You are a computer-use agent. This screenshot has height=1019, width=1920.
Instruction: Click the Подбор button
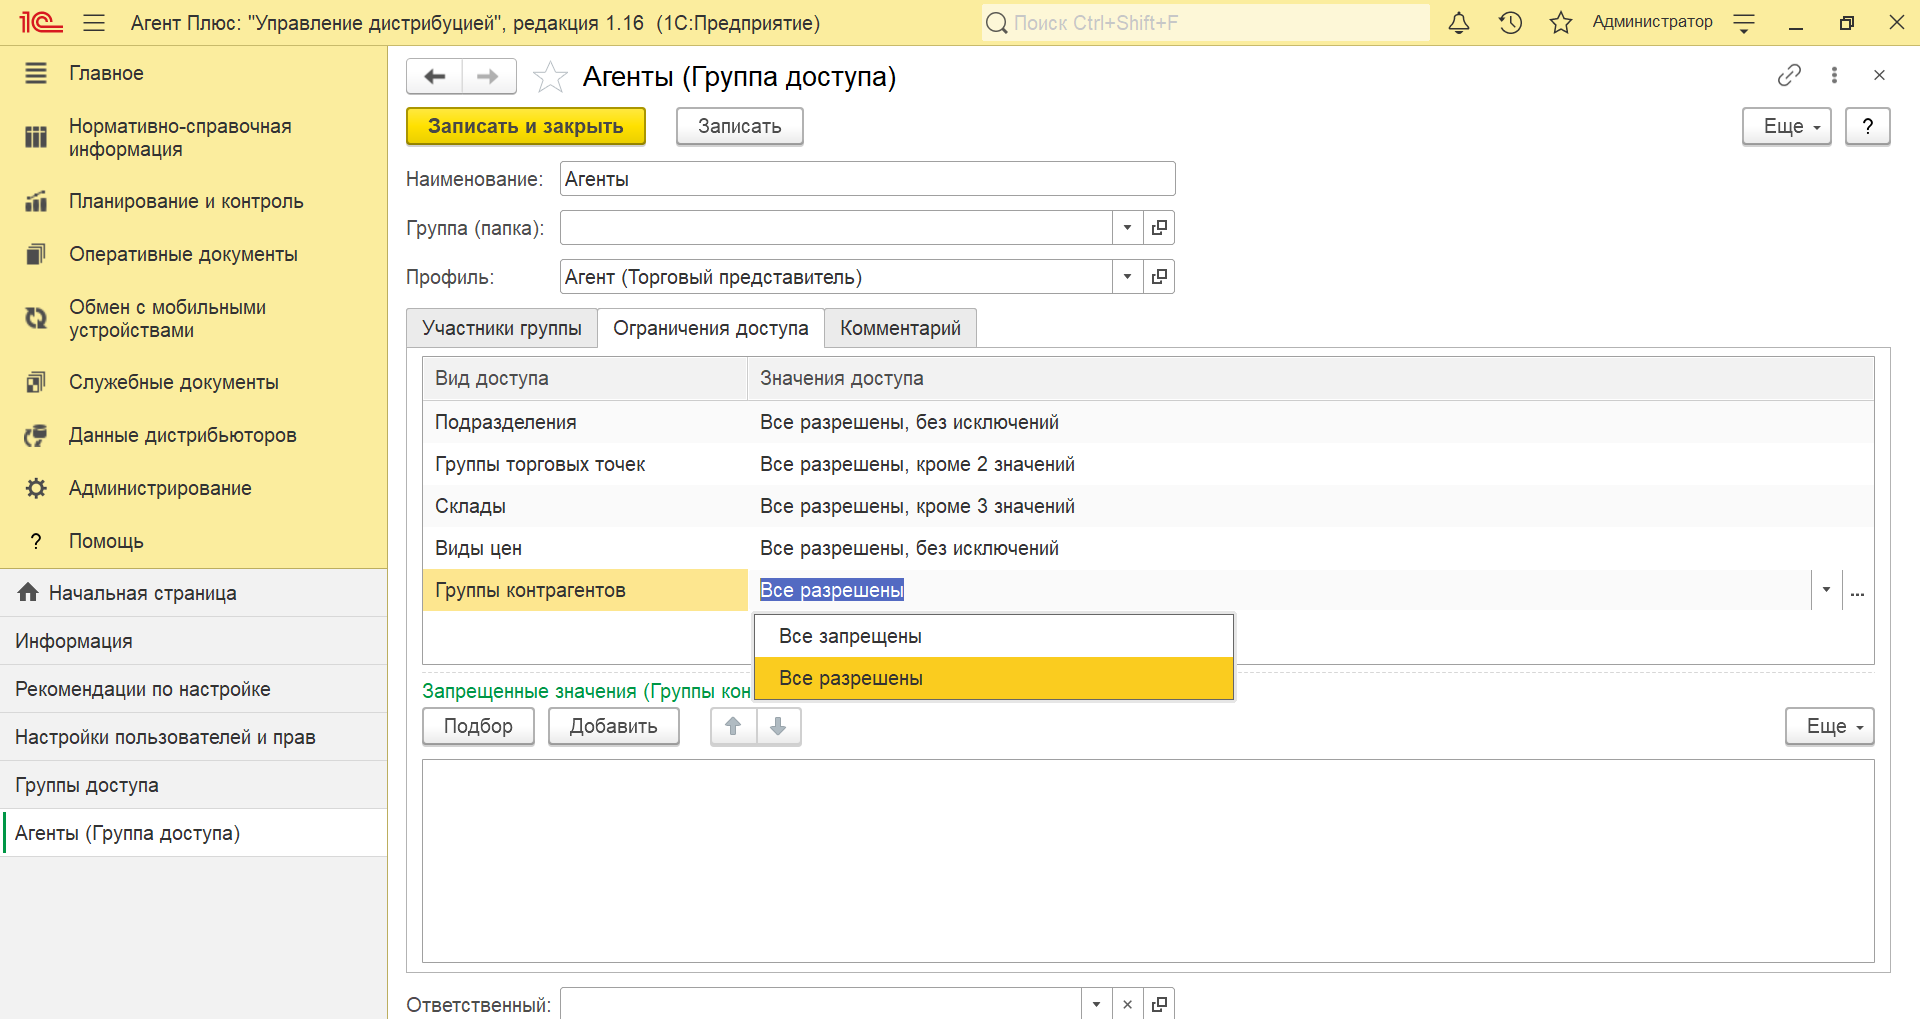(x=478, y=727)
